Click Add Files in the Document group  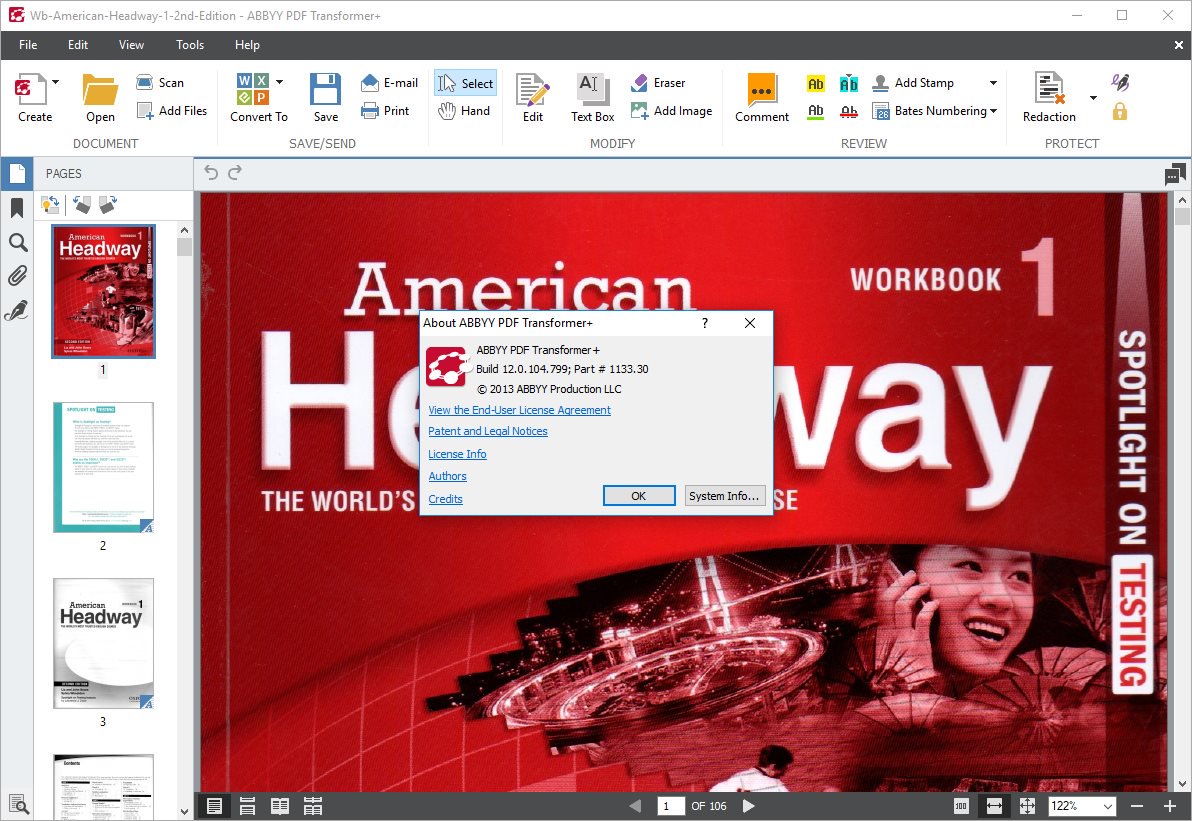(172, 111)
